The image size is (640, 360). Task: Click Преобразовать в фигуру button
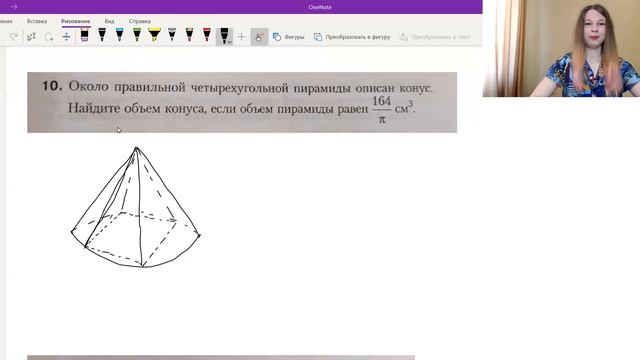pyautogui.click(x=352, y=37)
